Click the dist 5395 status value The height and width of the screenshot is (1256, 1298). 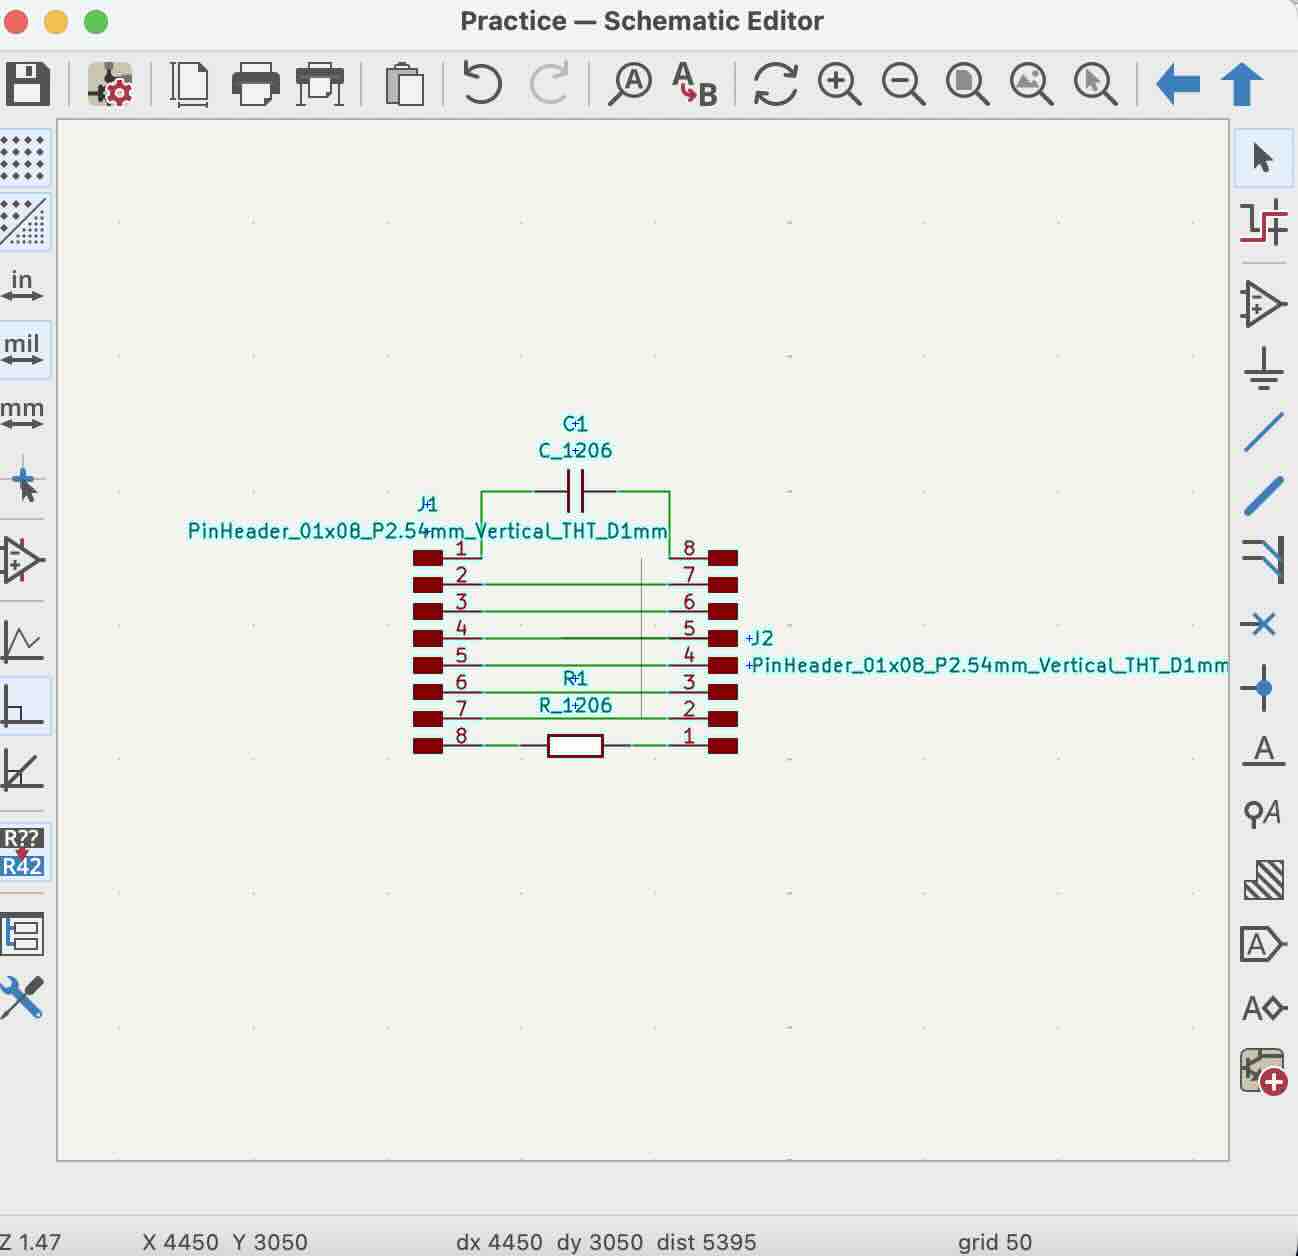pos(706,1242)
